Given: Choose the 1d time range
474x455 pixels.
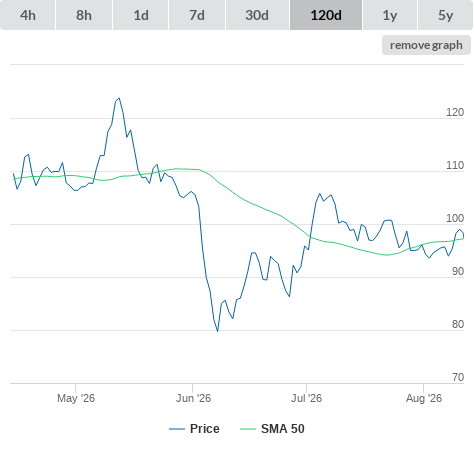Looking at the screenshot, I should pos(141,15).
